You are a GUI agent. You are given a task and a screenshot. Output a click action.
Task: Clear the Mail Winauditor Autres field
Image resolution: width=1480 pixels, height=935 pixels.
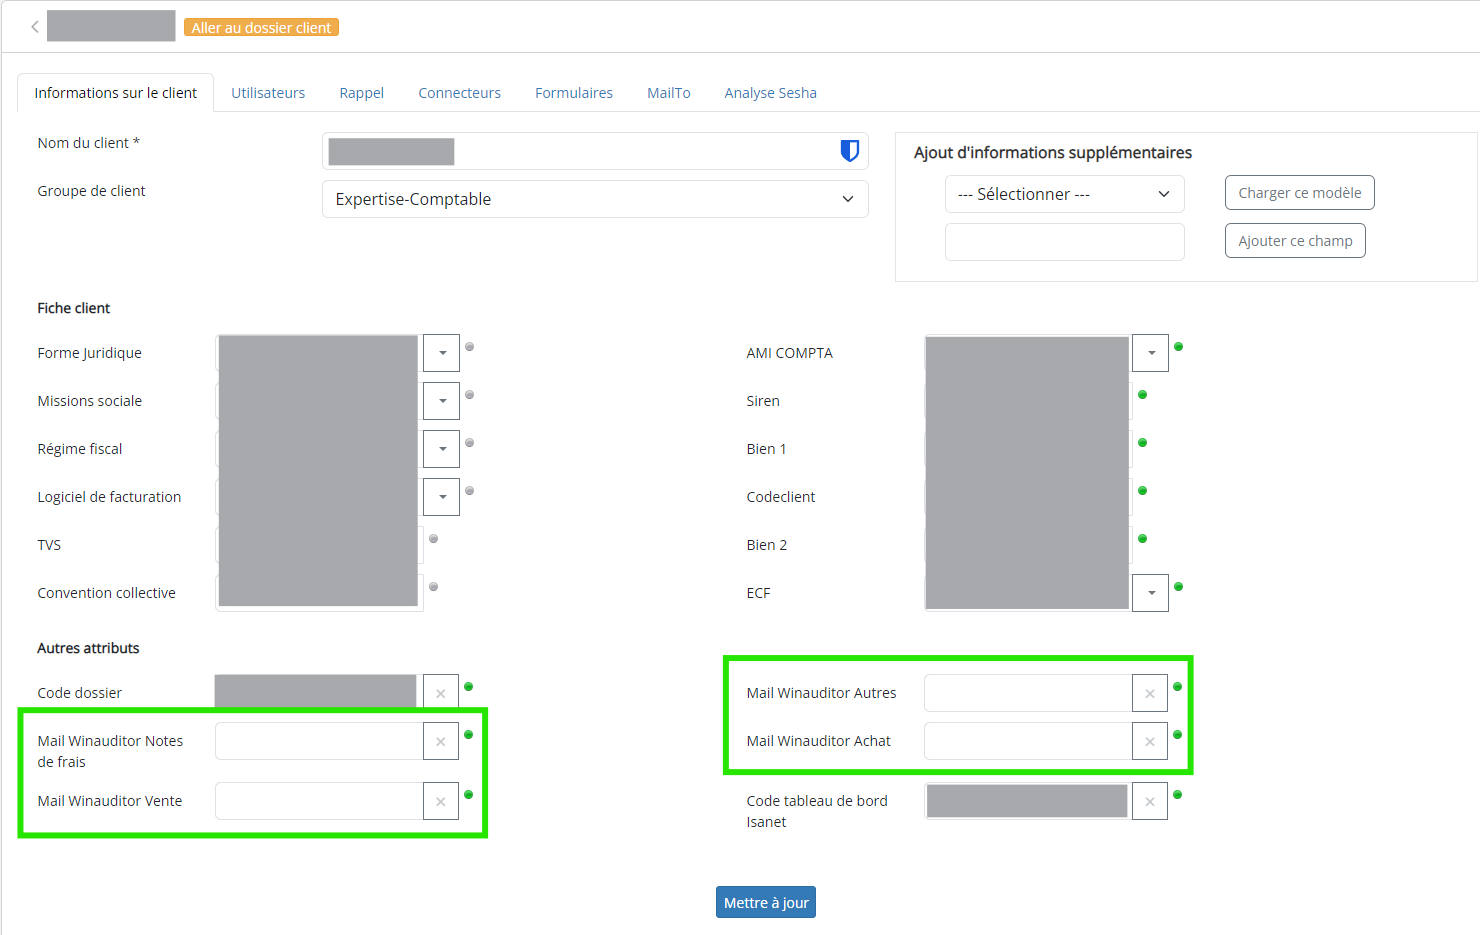1149,693
